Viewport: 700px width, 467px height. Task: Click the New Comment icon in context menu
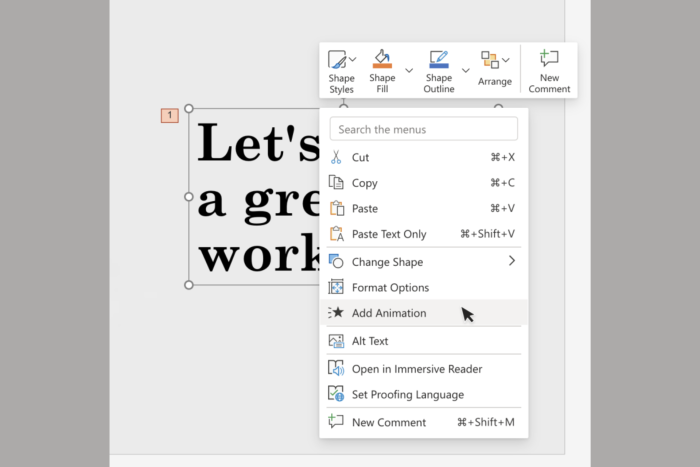[x=336, y=421]
